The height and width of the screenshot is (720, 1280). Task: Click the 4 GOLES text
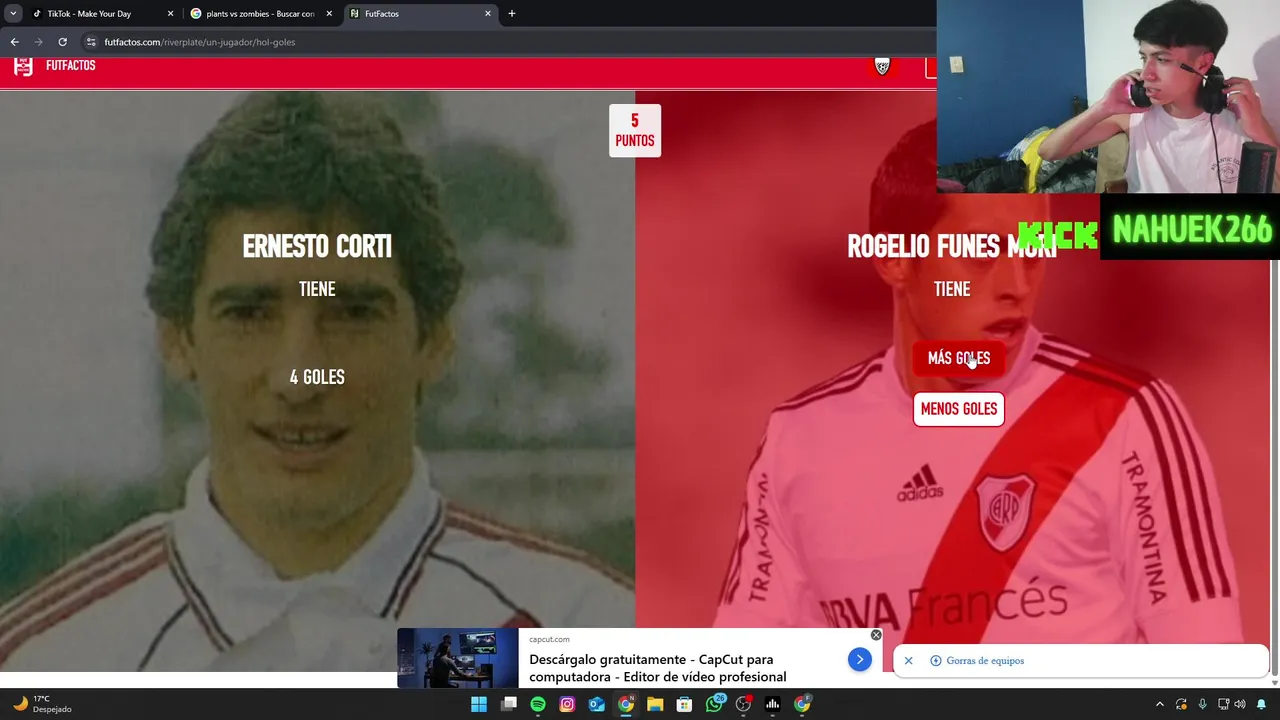(x=317, y=377)
